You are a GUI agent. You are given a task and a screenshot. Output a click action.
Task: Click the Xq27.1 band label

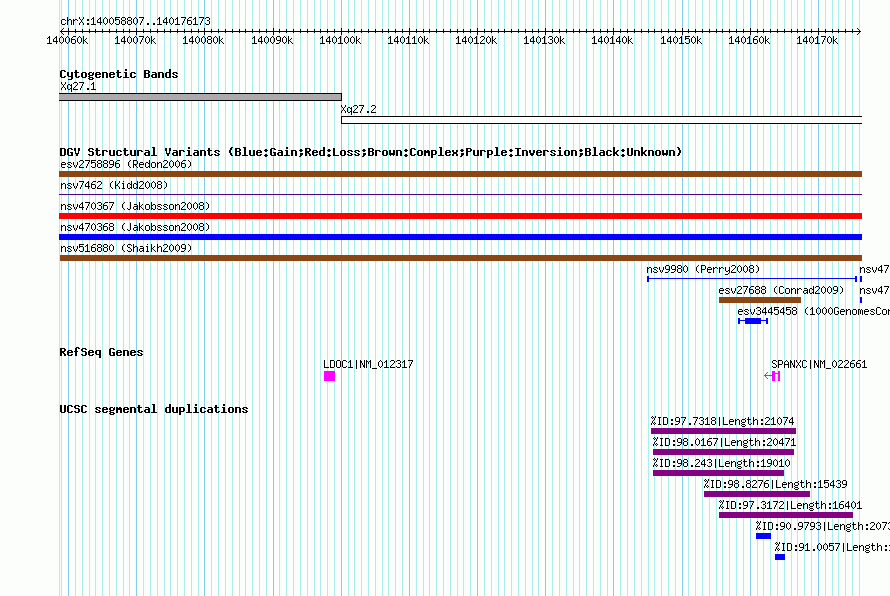click(78, 86)
